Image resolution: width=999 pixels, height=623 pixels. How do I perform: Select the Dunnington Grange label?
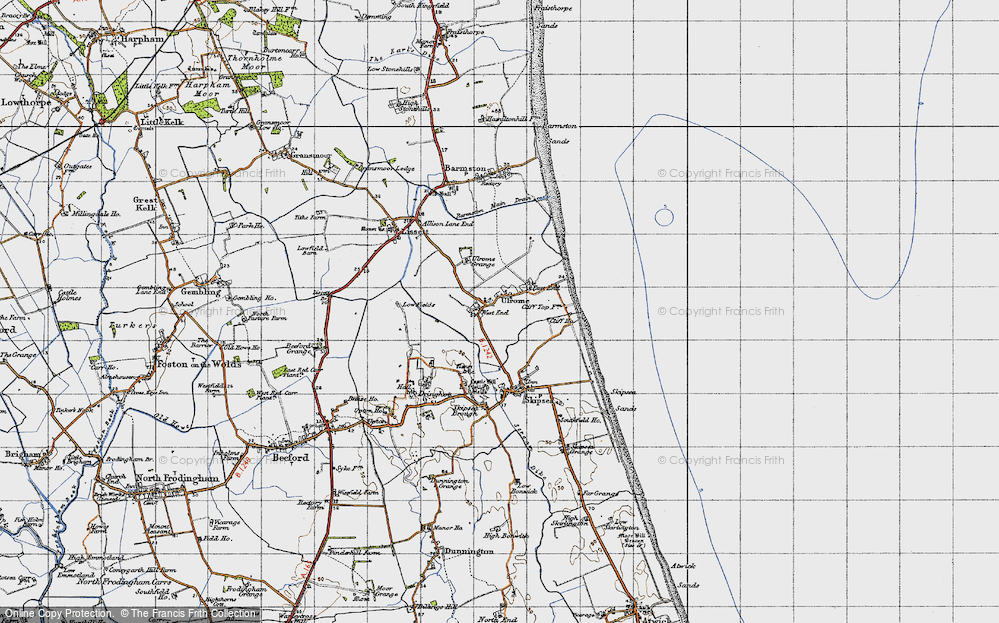[451, 483]
